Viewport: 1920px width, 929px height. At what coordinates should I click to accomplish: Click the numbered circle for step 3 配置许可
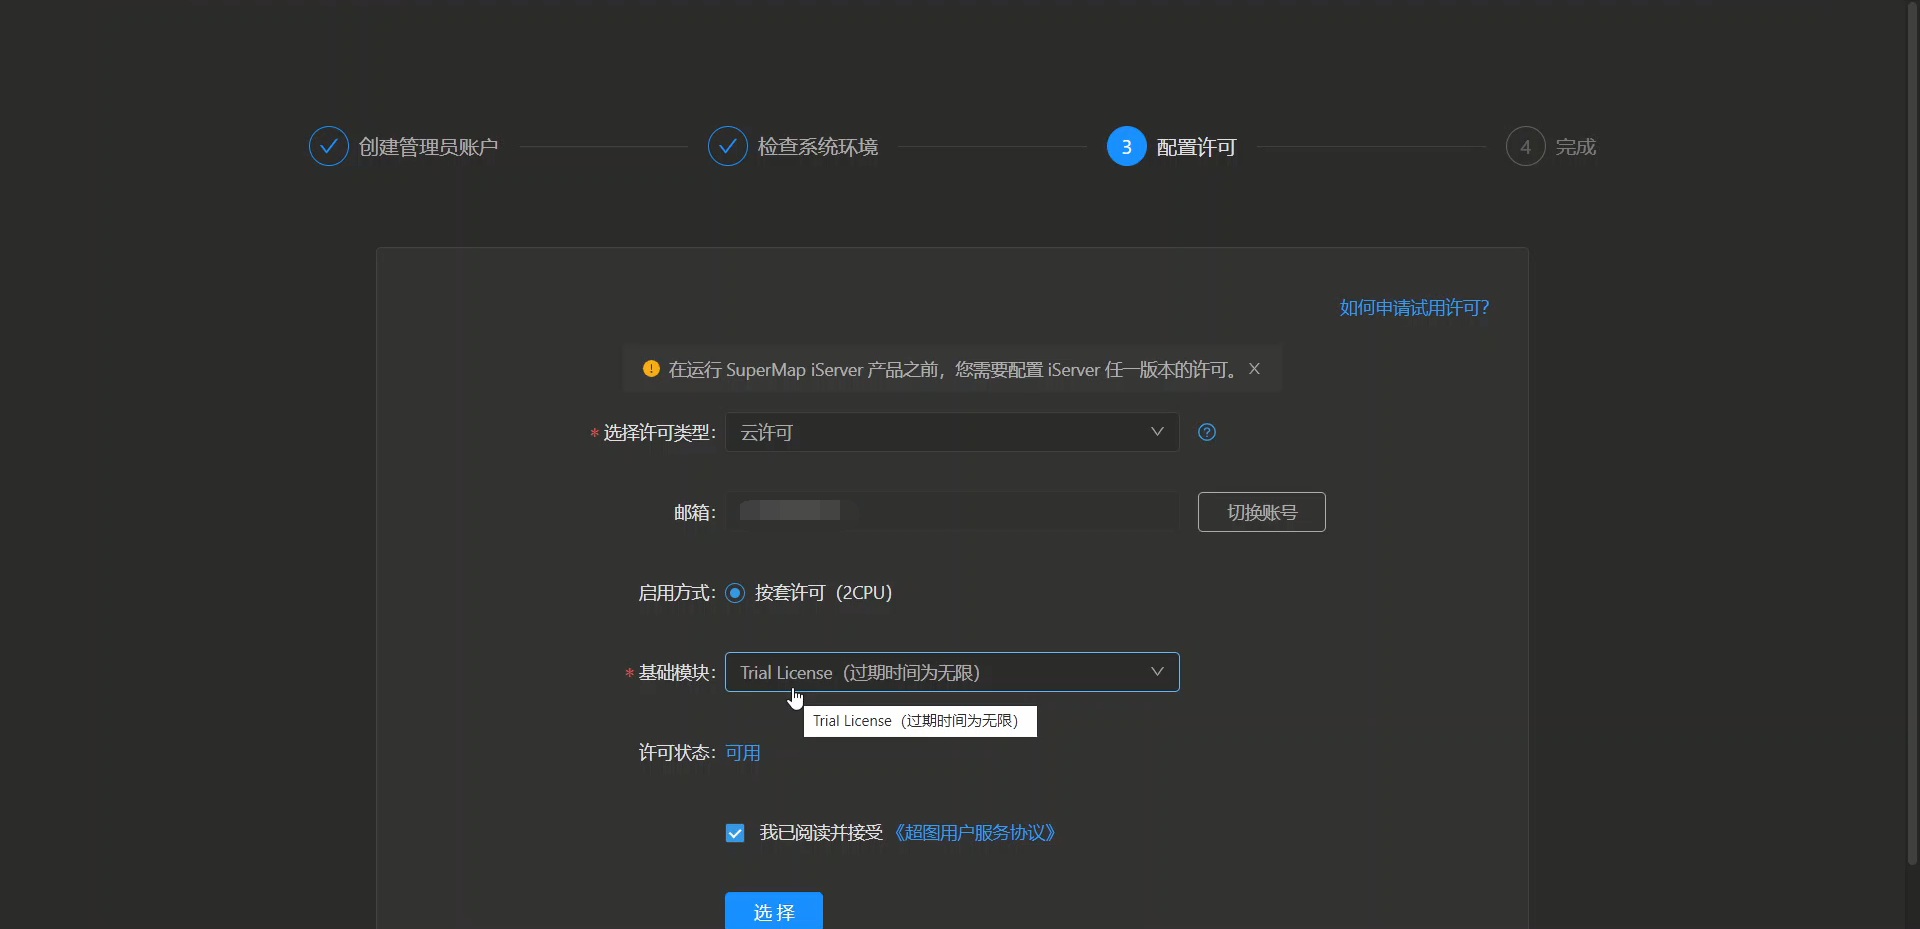(1127, 146)
